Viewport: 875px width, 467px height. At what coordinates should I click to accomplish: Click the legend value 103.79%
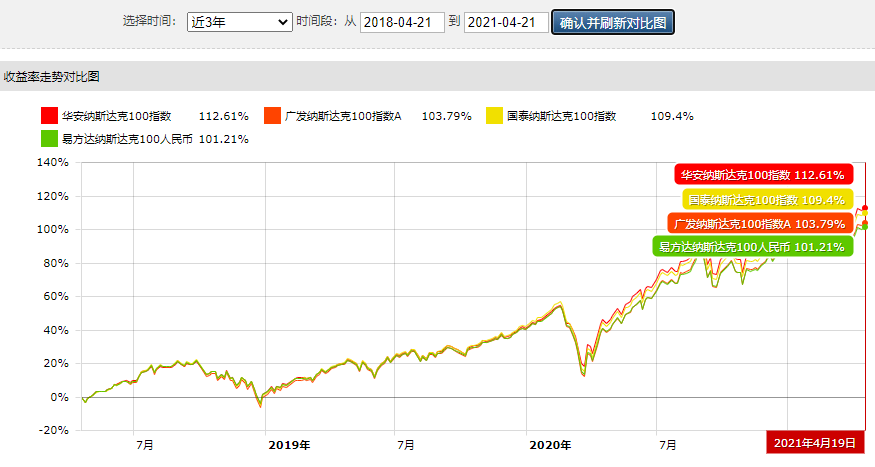click(446, 116)
